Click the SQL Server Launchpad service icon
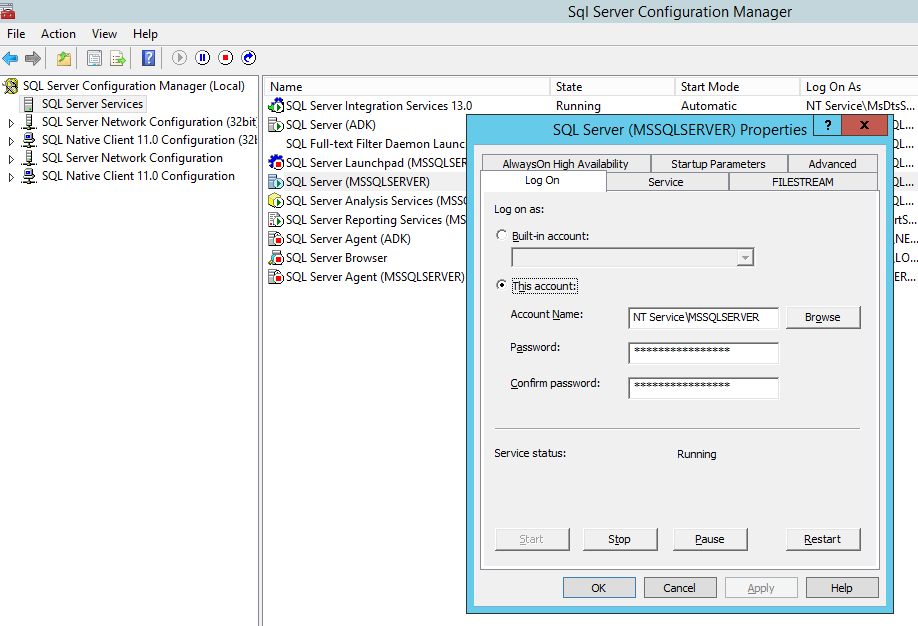The width and height of the screenshot is (918, 626). [276, 162]
